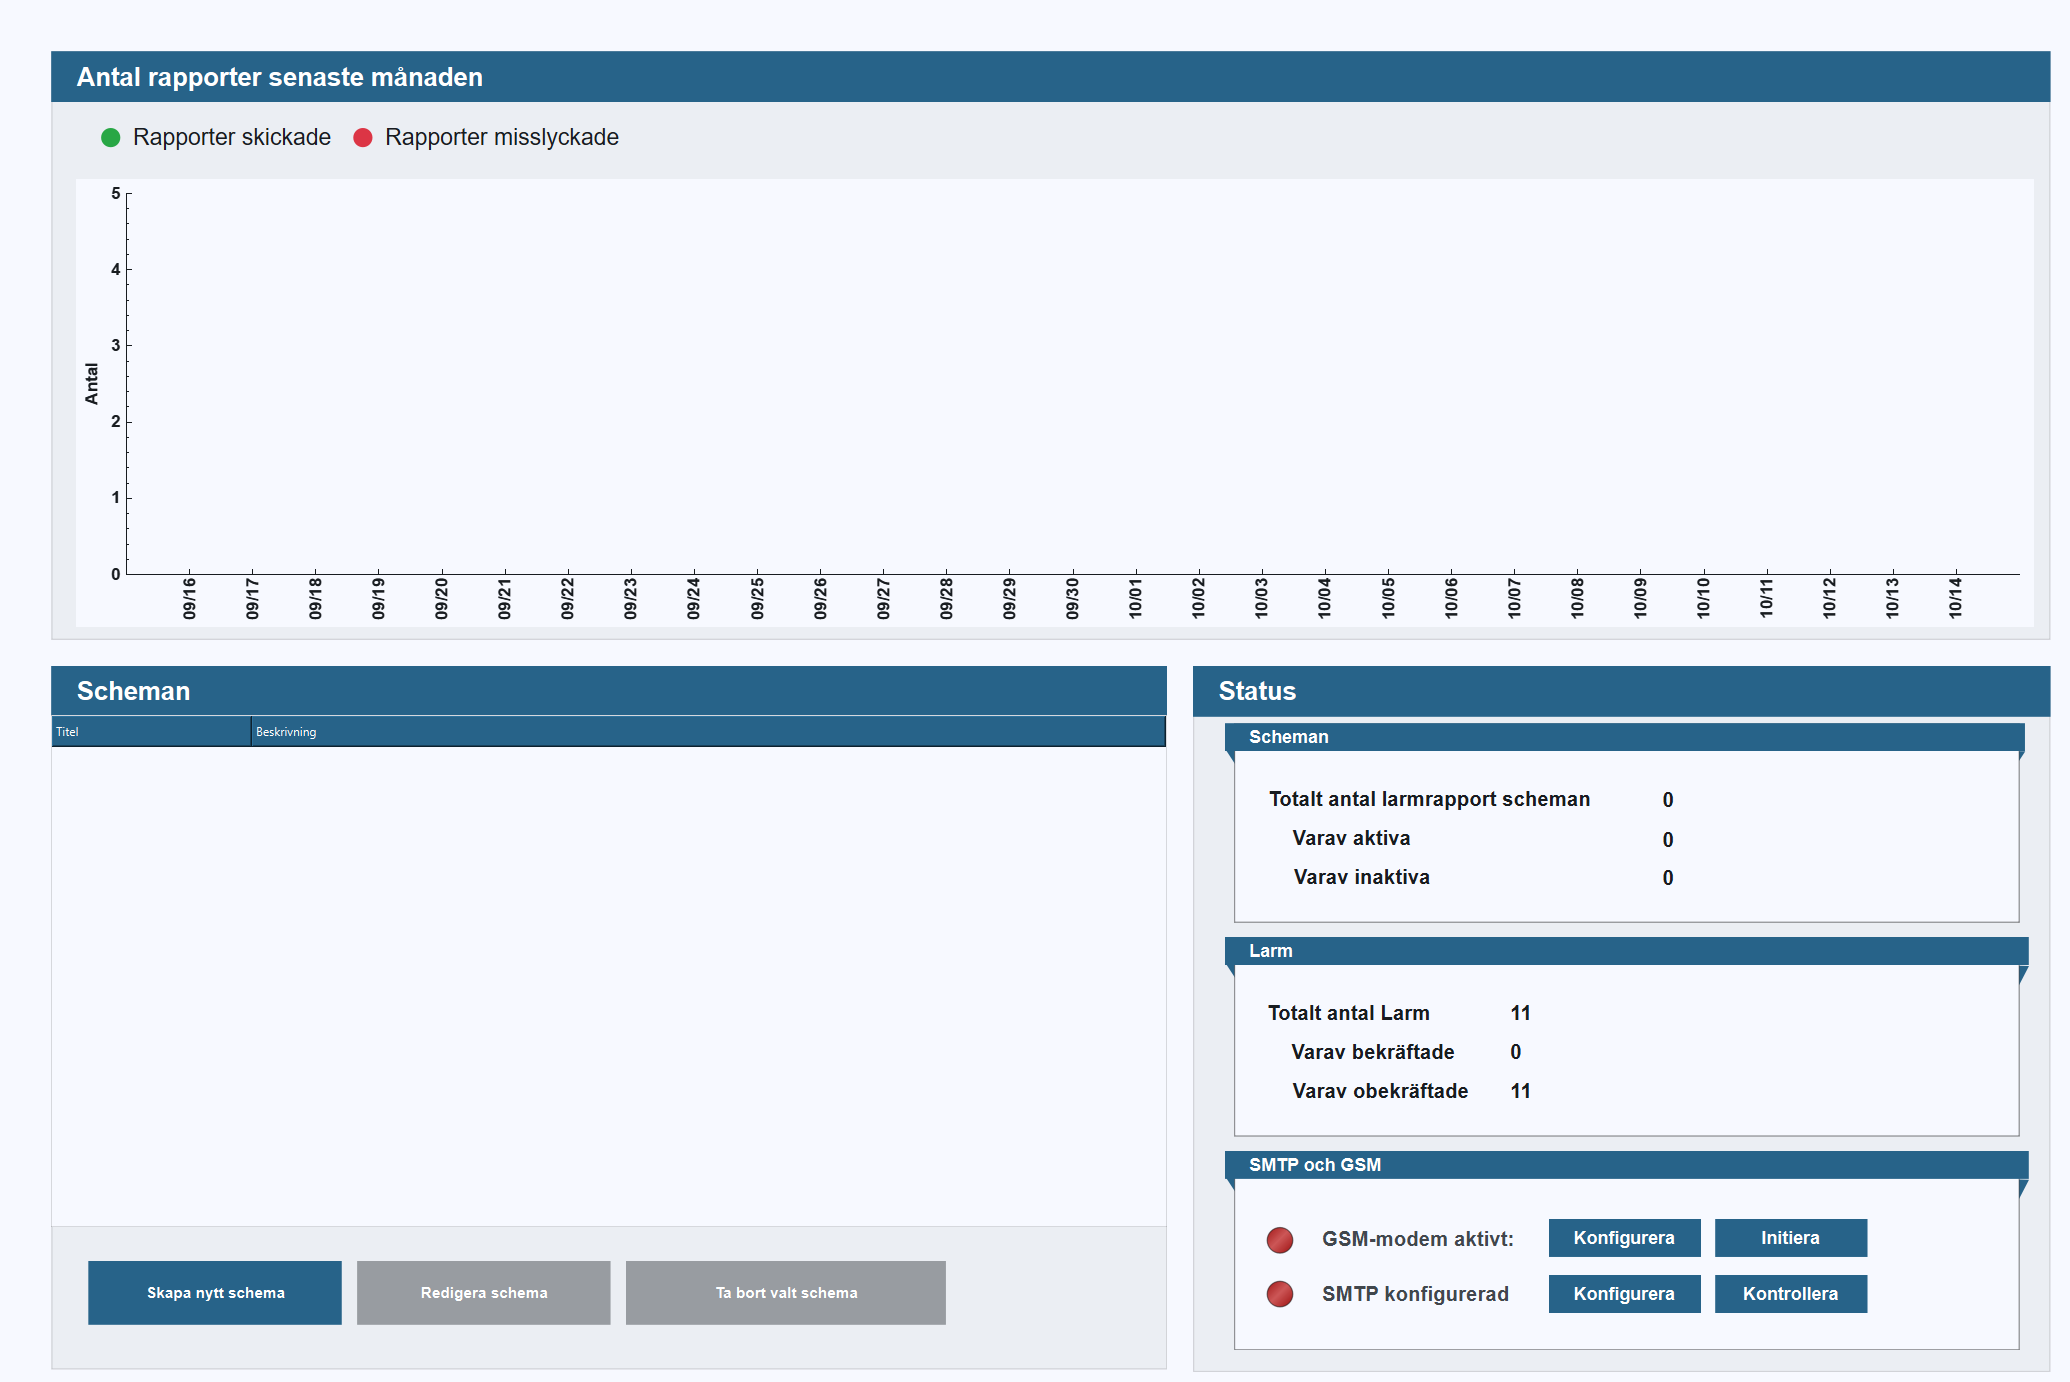Click Skapa nytt schema button
This screenshot has height=1382, width=2070.
[x=215, y=1293]
